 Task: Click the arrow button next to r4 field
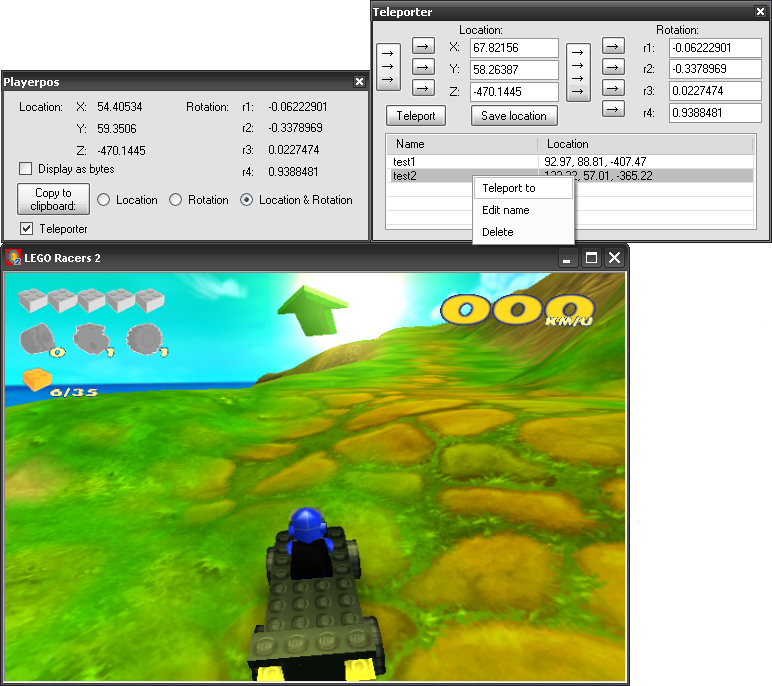[x=613, y=109]
